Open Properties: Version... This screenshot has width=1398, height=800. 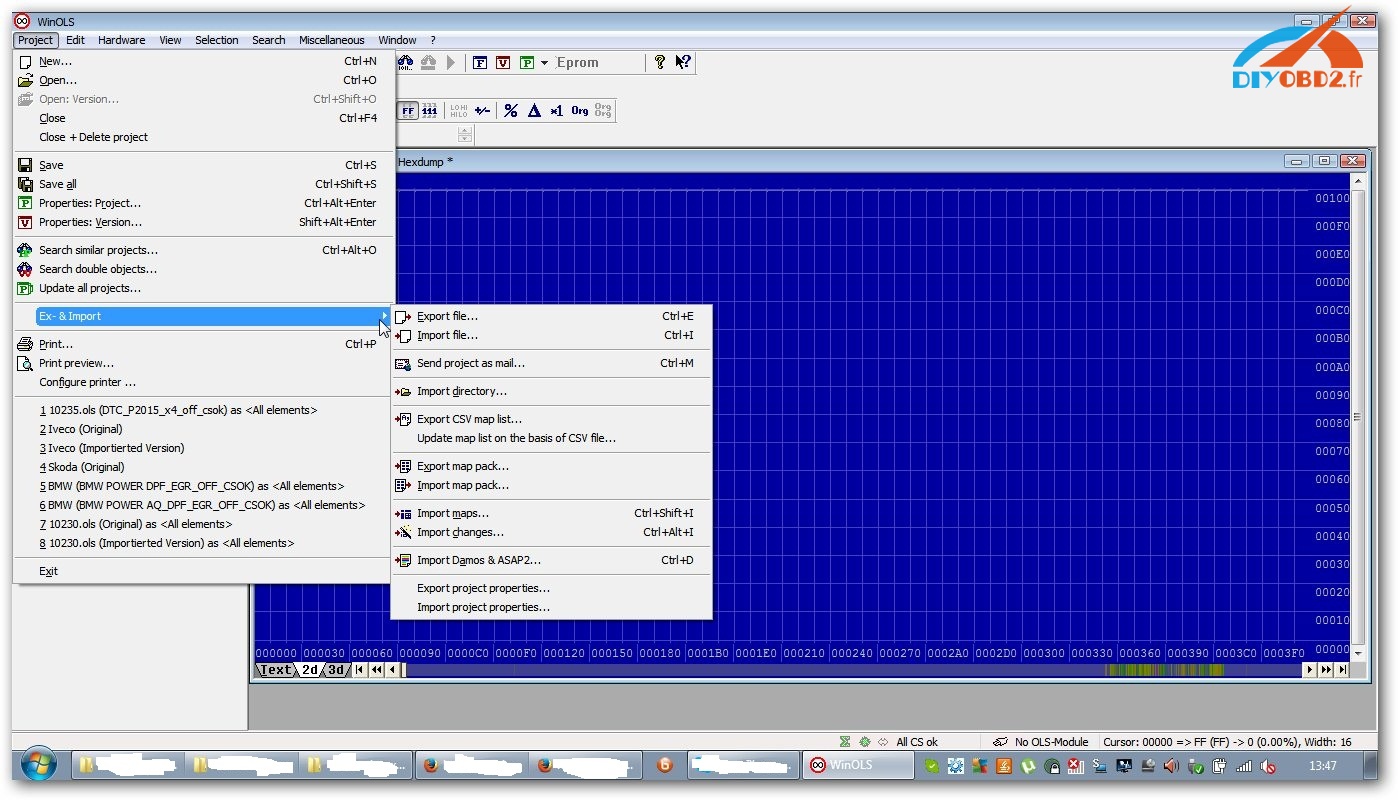click(201, 222)
